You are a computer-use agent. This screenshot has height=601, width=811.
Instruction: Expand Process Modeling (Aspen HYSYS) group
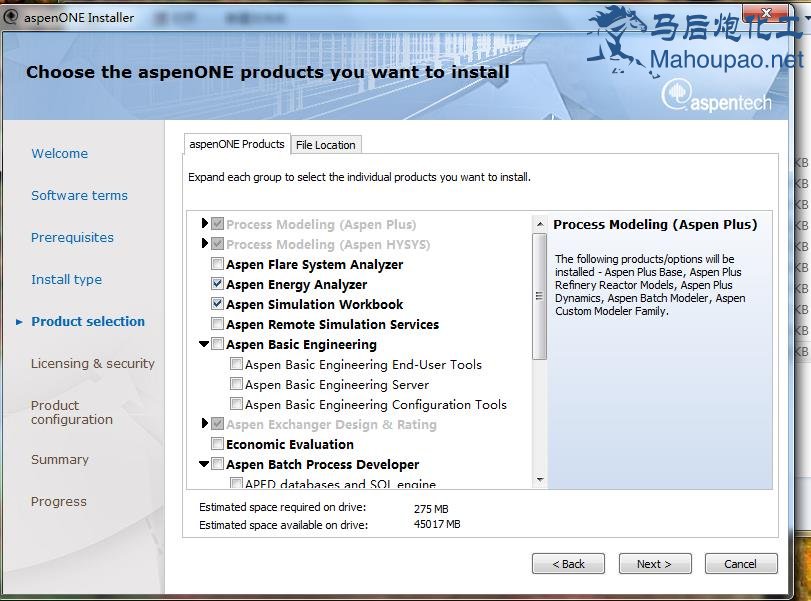204,244
